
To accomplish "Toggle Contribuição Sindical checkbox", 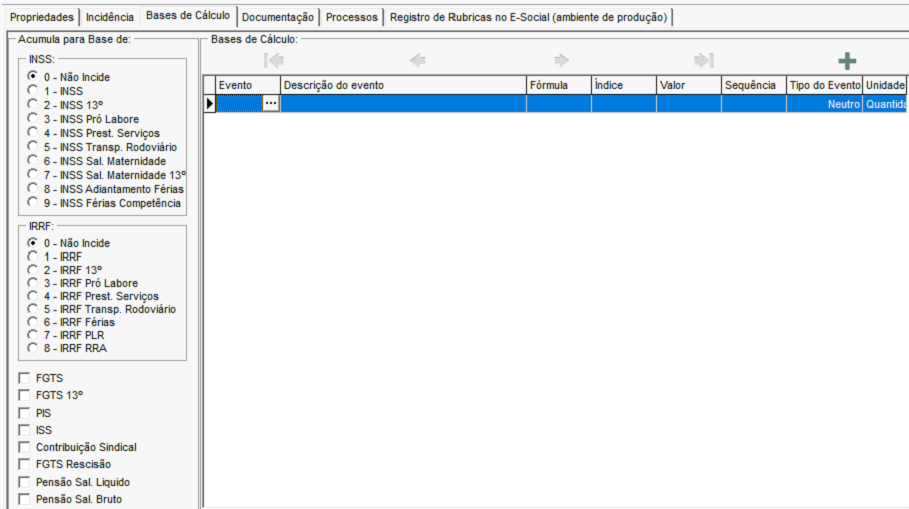I will point(24,447).
